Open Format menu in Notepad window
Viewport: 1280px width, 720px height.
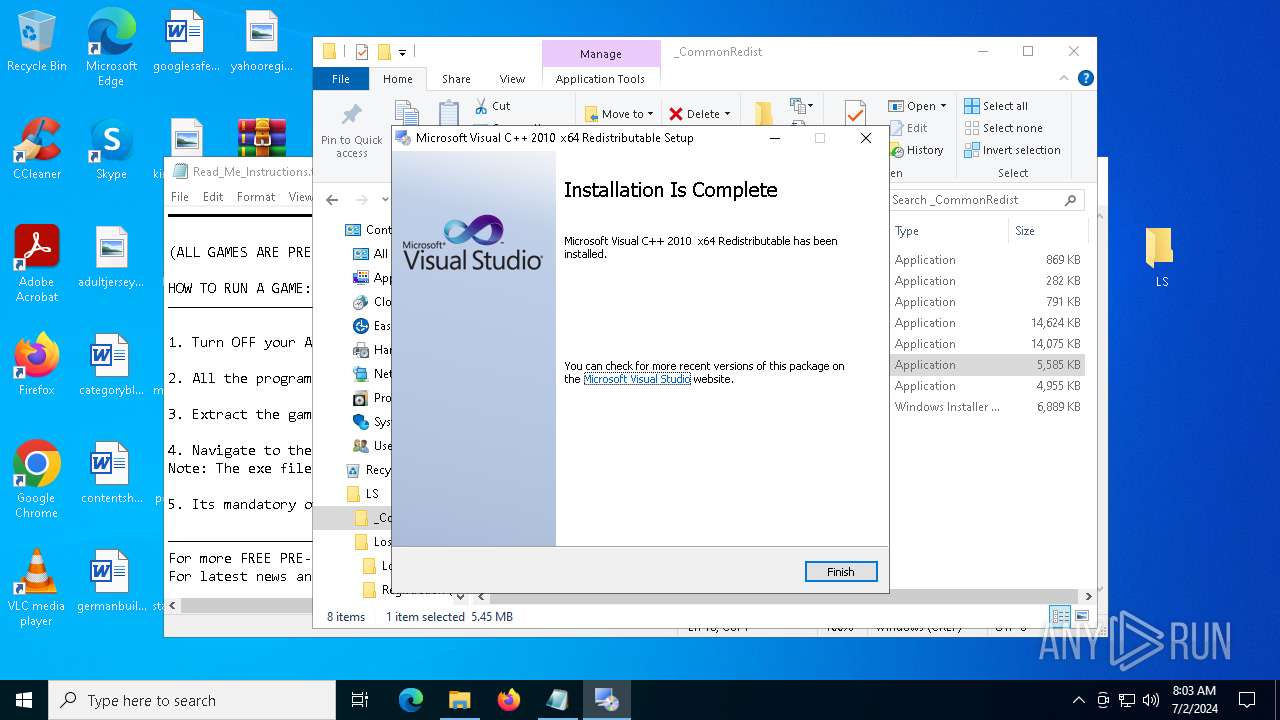[x=256, y=197]
